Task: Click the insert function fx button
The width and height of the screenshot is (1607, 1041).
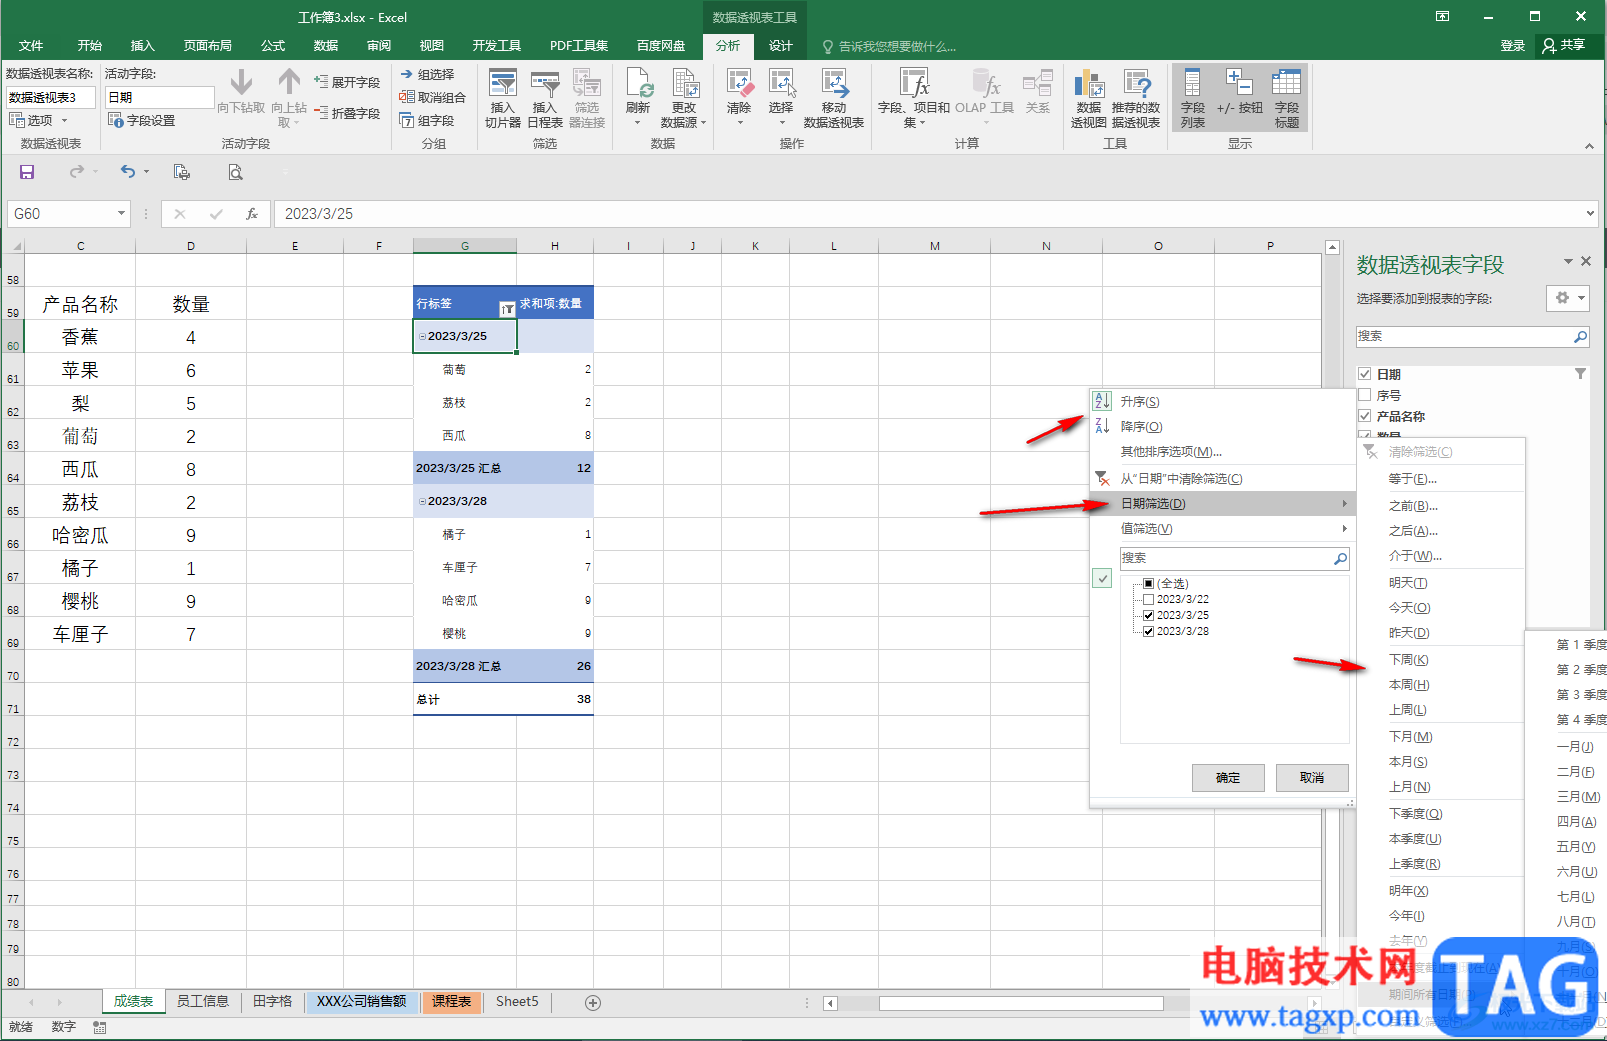Action: pyautogui.click(x=252, y=214)
